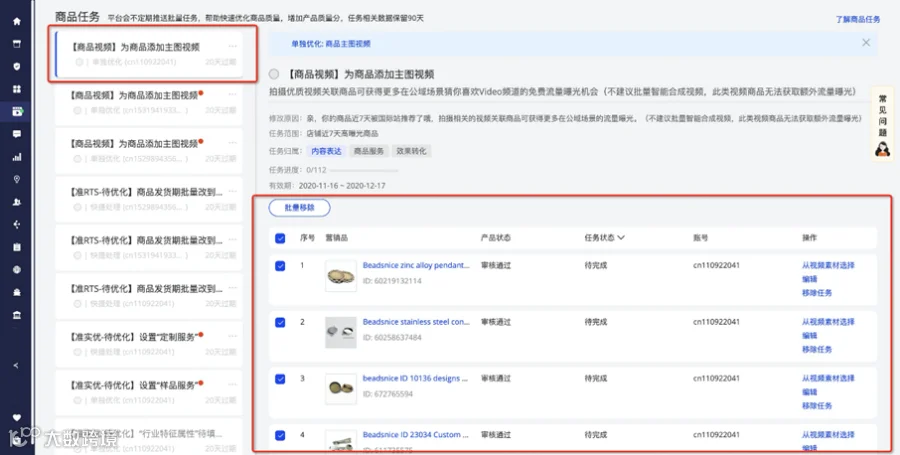
Task: Expand the 任务状态 filter dropdown
Action: [x=604, y=238]
